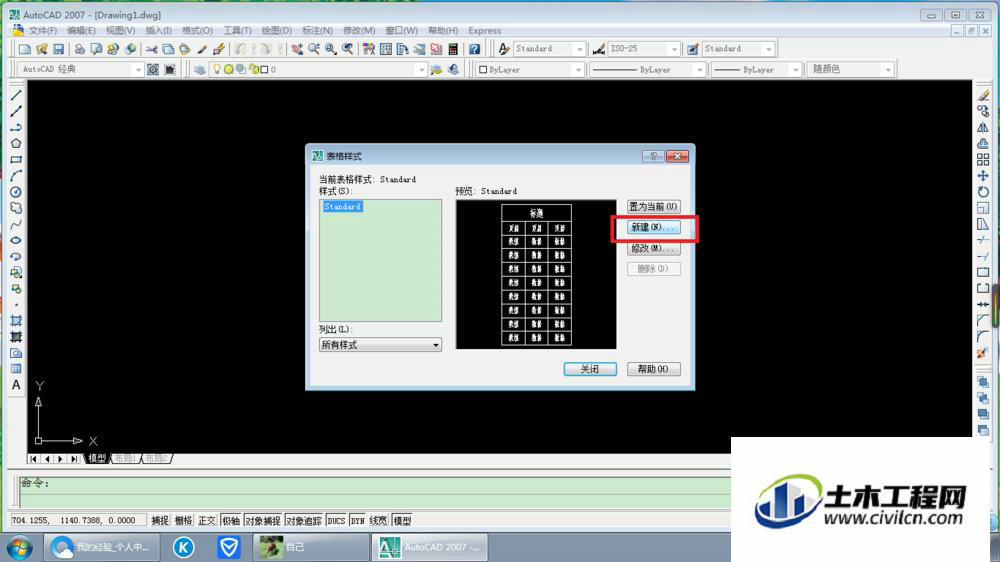
Task: Open the Express menu
Action: point(485,31)
